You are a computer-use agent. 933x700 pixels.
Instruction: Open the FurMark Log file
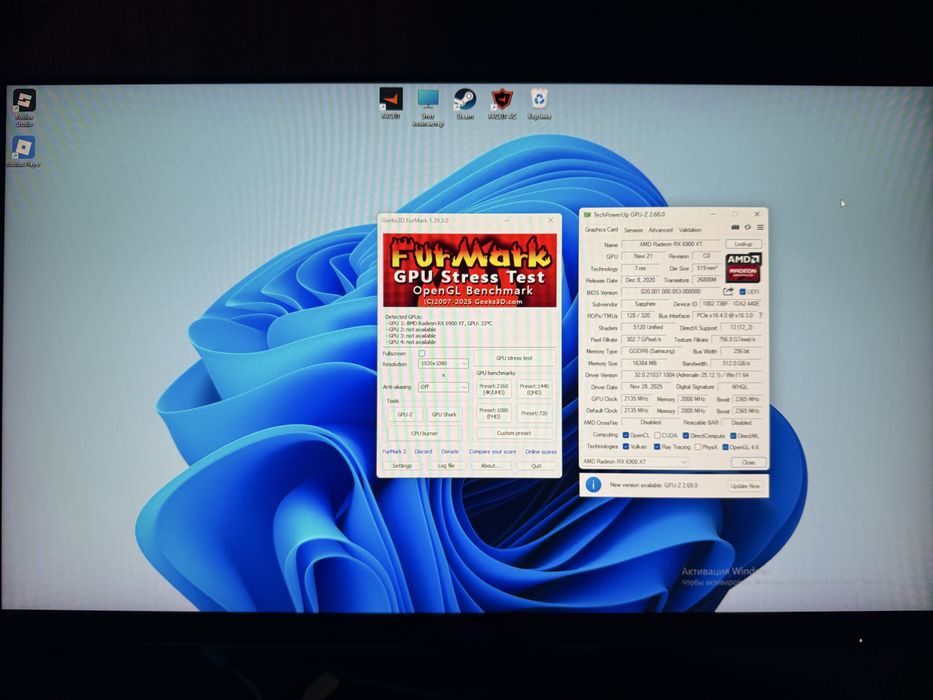coord(446,465)
